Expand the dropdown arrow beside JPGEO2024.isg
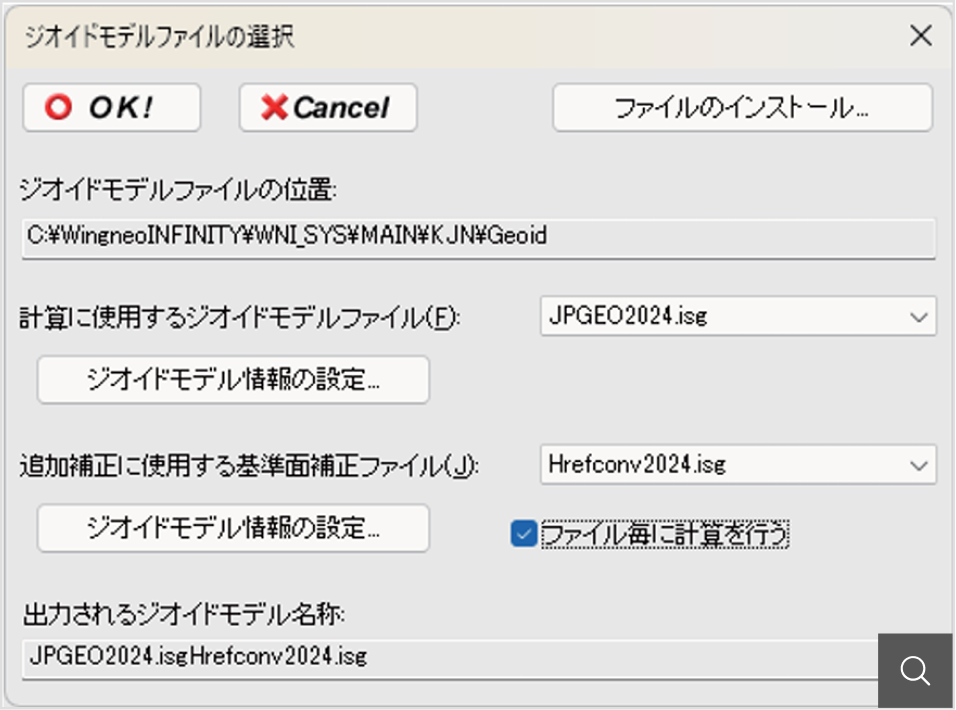 click(918, 317)
